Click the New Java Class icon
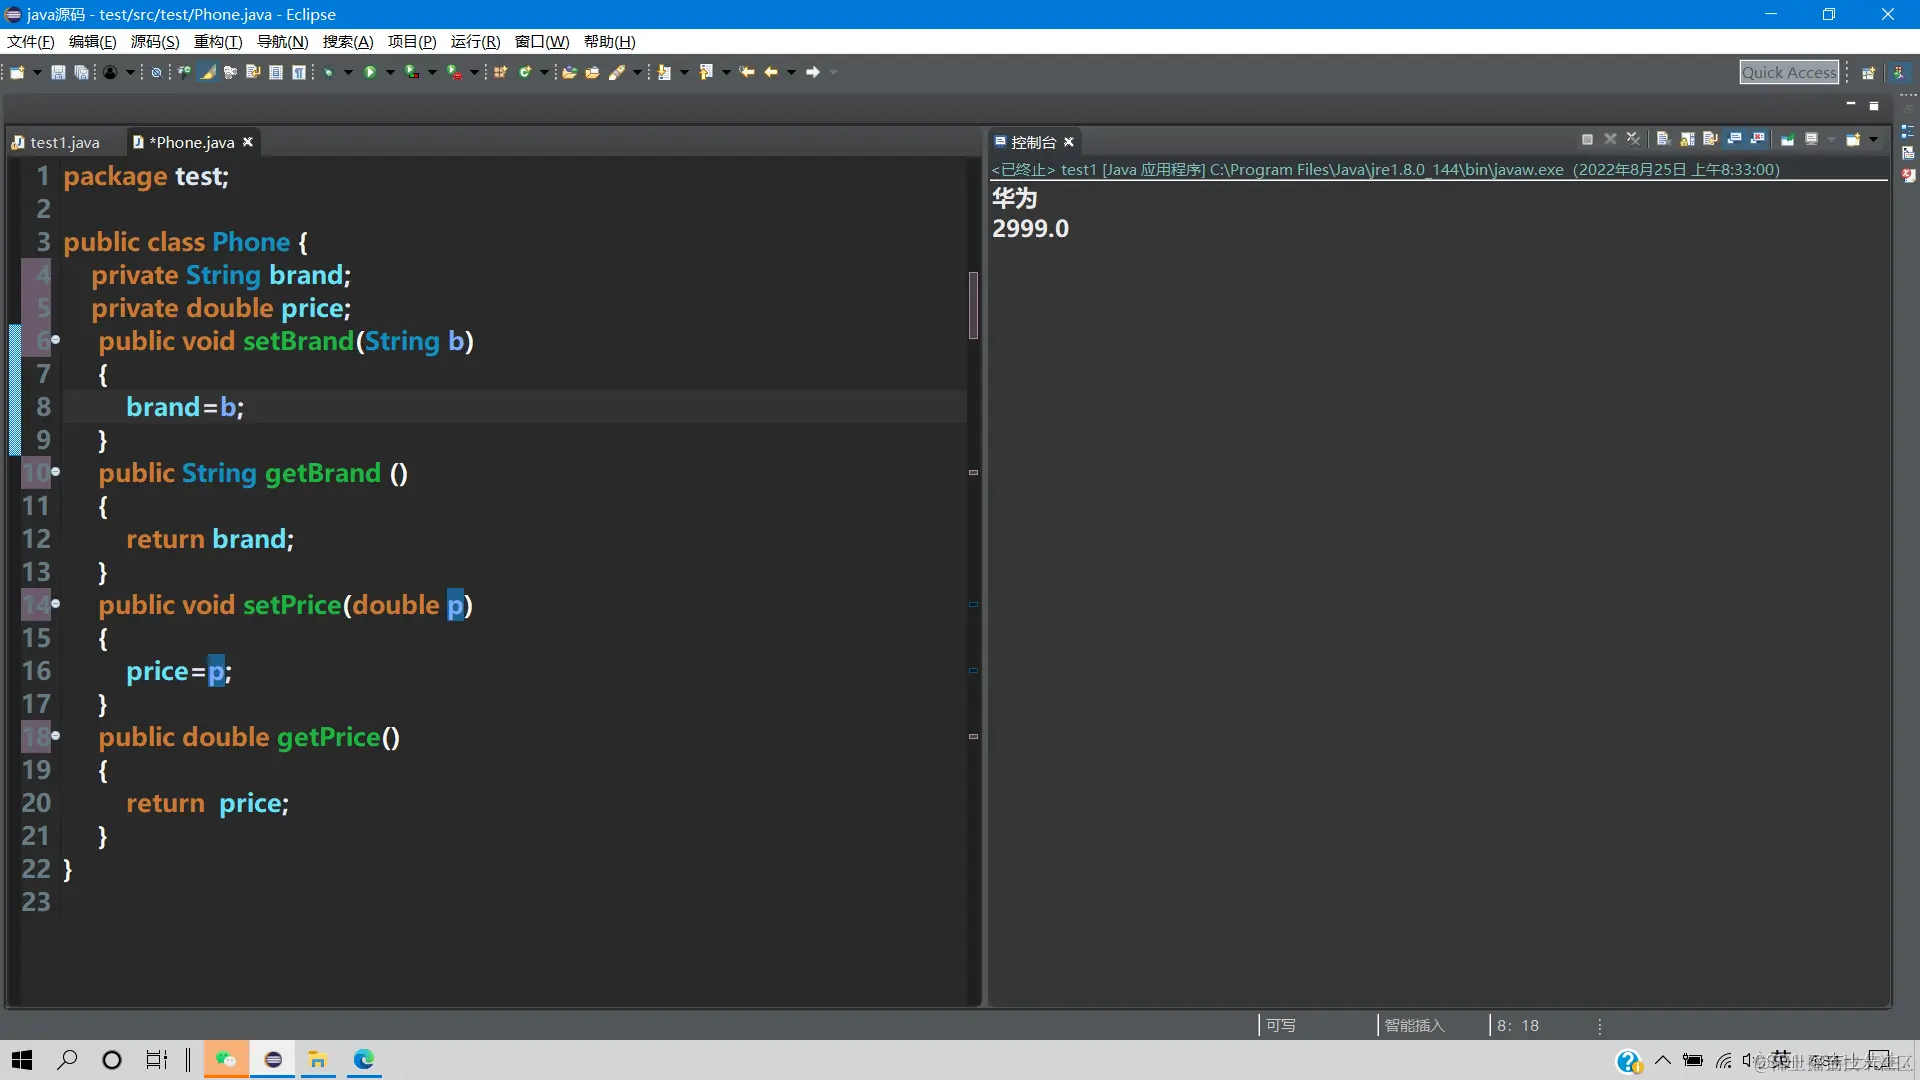Viewport: 1920px width, 1080px height. pos(524,72)
